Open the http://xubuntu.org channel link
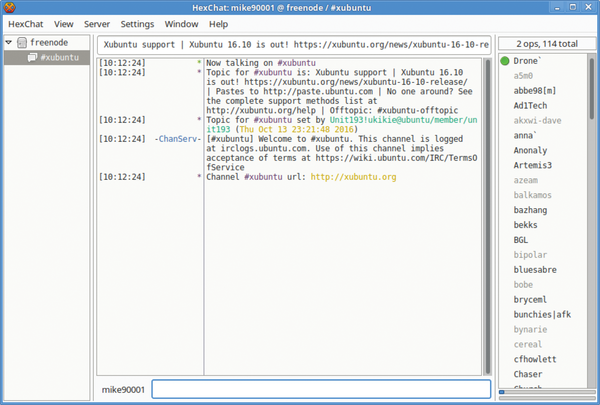Viewport: 600px width, 405px height. pyautogui.click(x=353, y=177)
